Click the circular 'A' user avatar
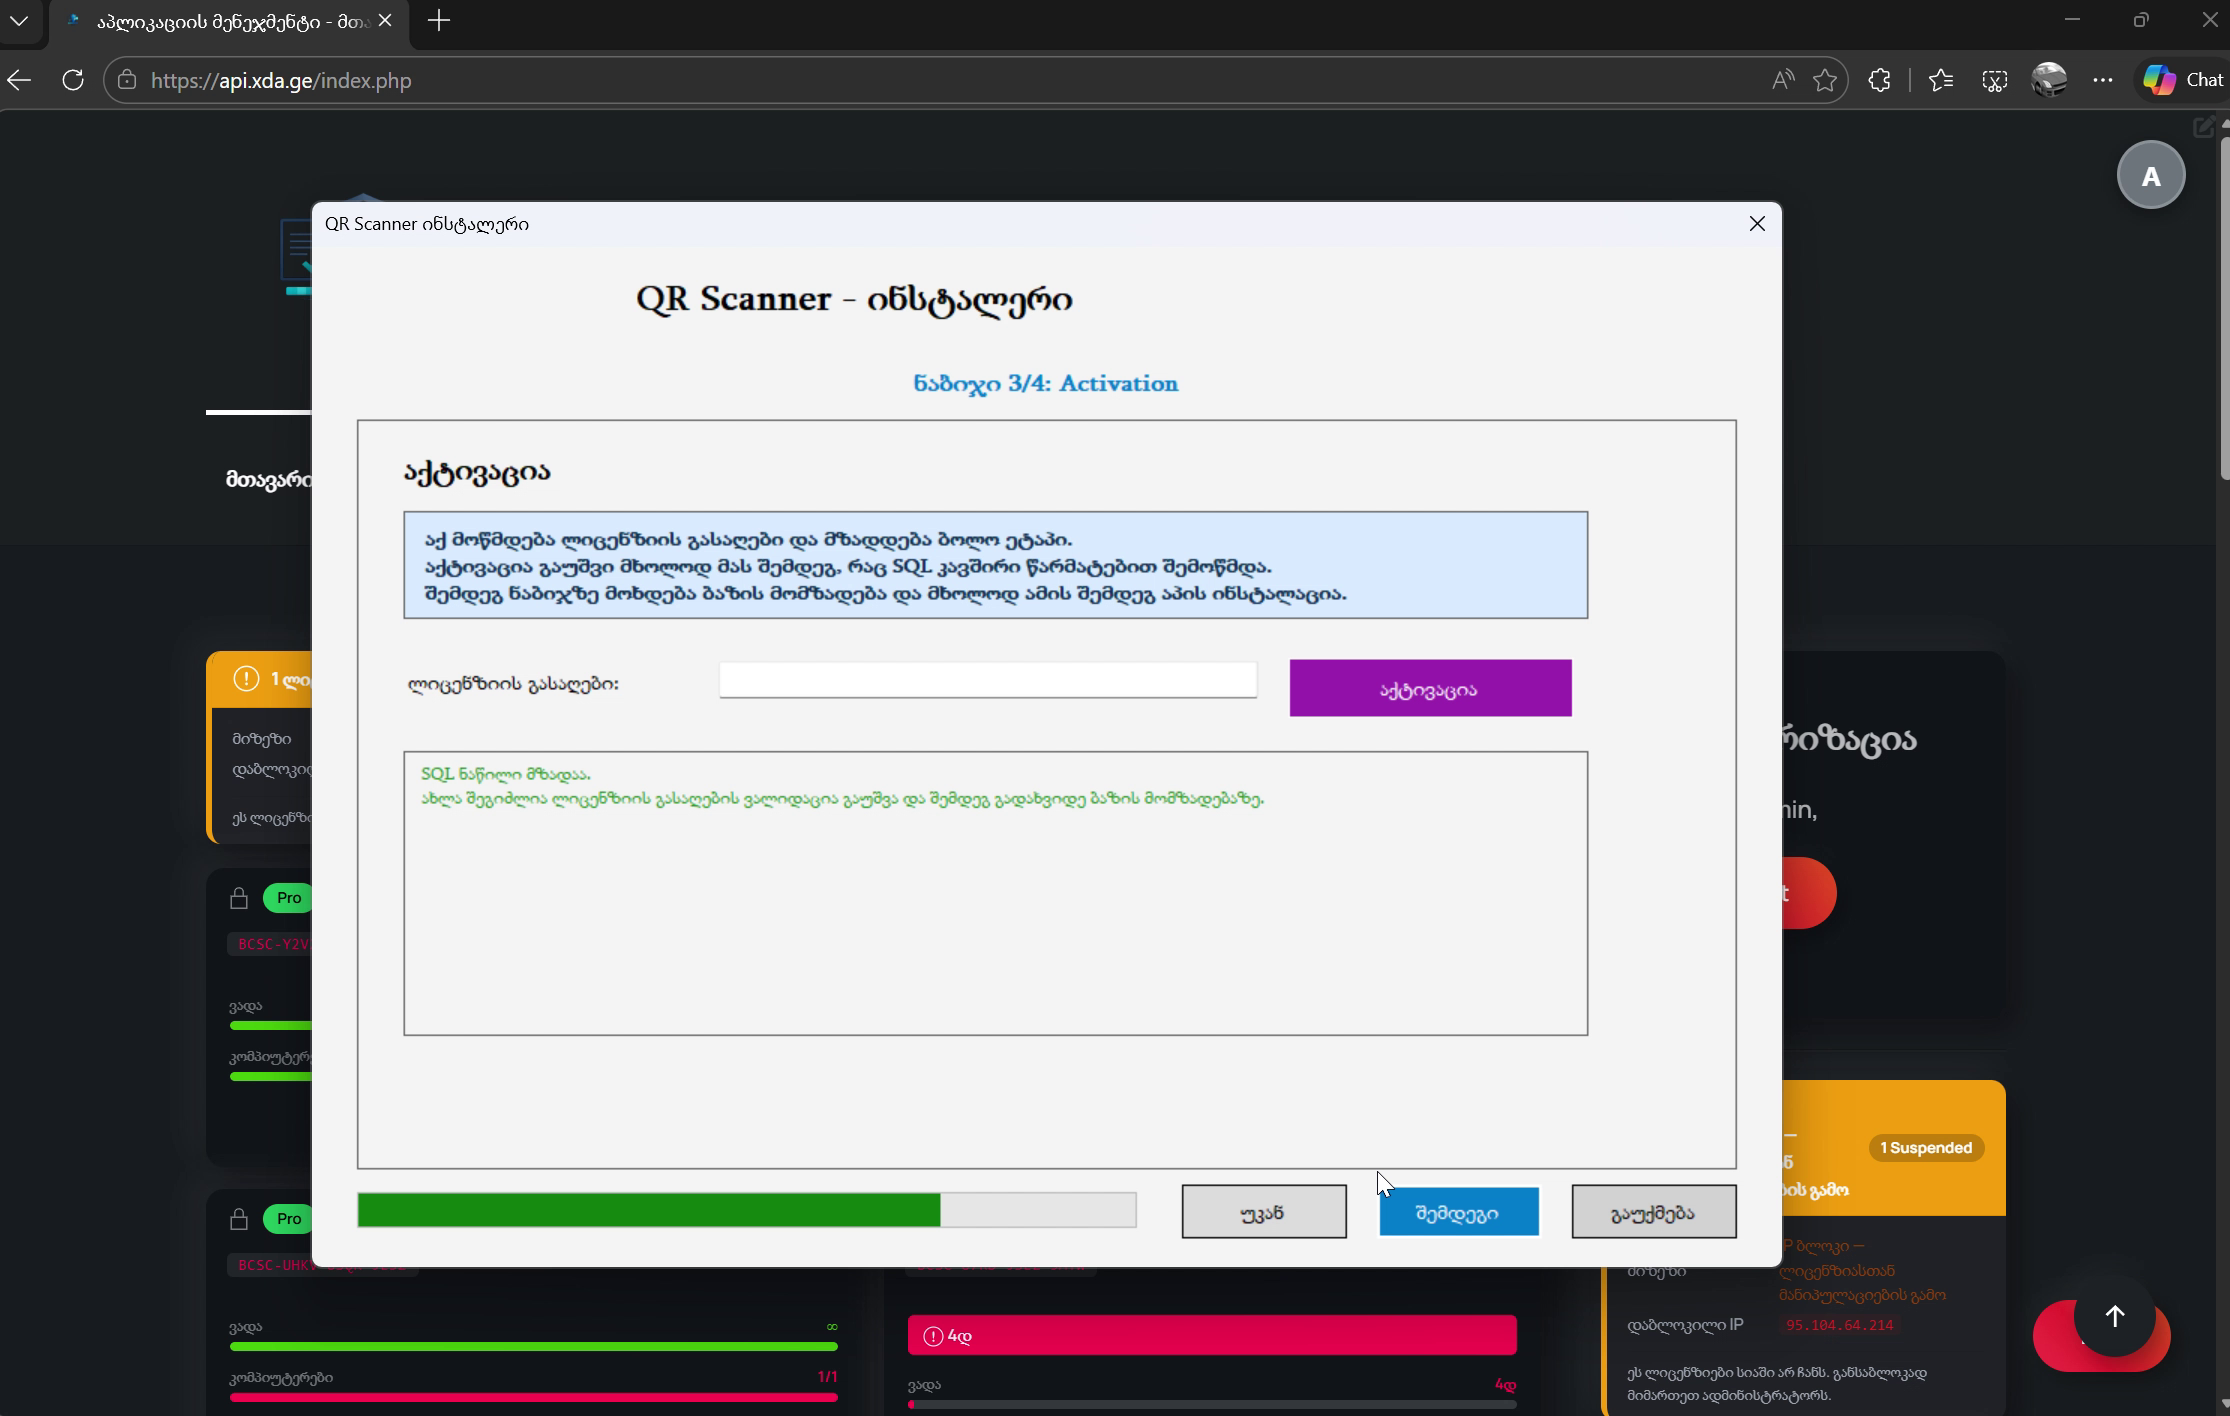The image size is (2230, 1416). (x=2151, y=175)
